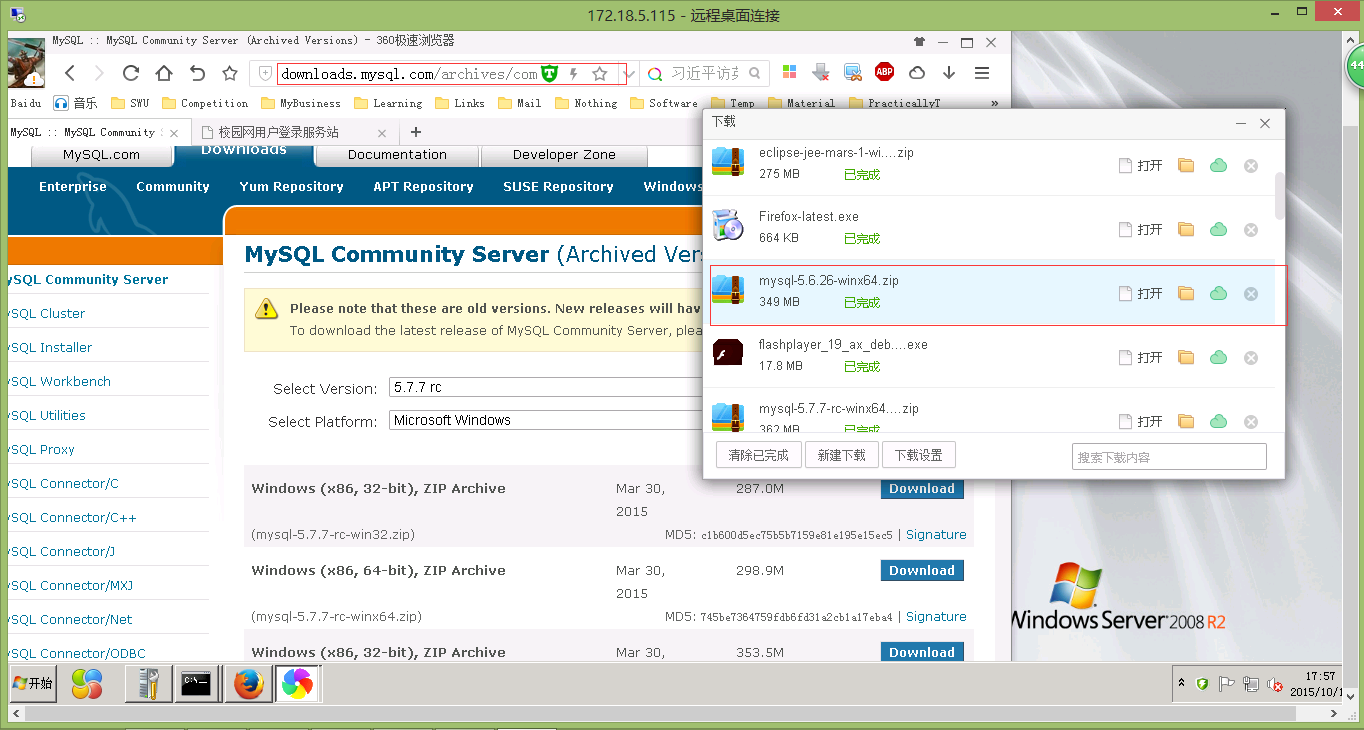Image resolution: width=1364 pixels, height=730 pixels.
Task: Click the 搜索下载内容 search field
Action: (1169, 457)
